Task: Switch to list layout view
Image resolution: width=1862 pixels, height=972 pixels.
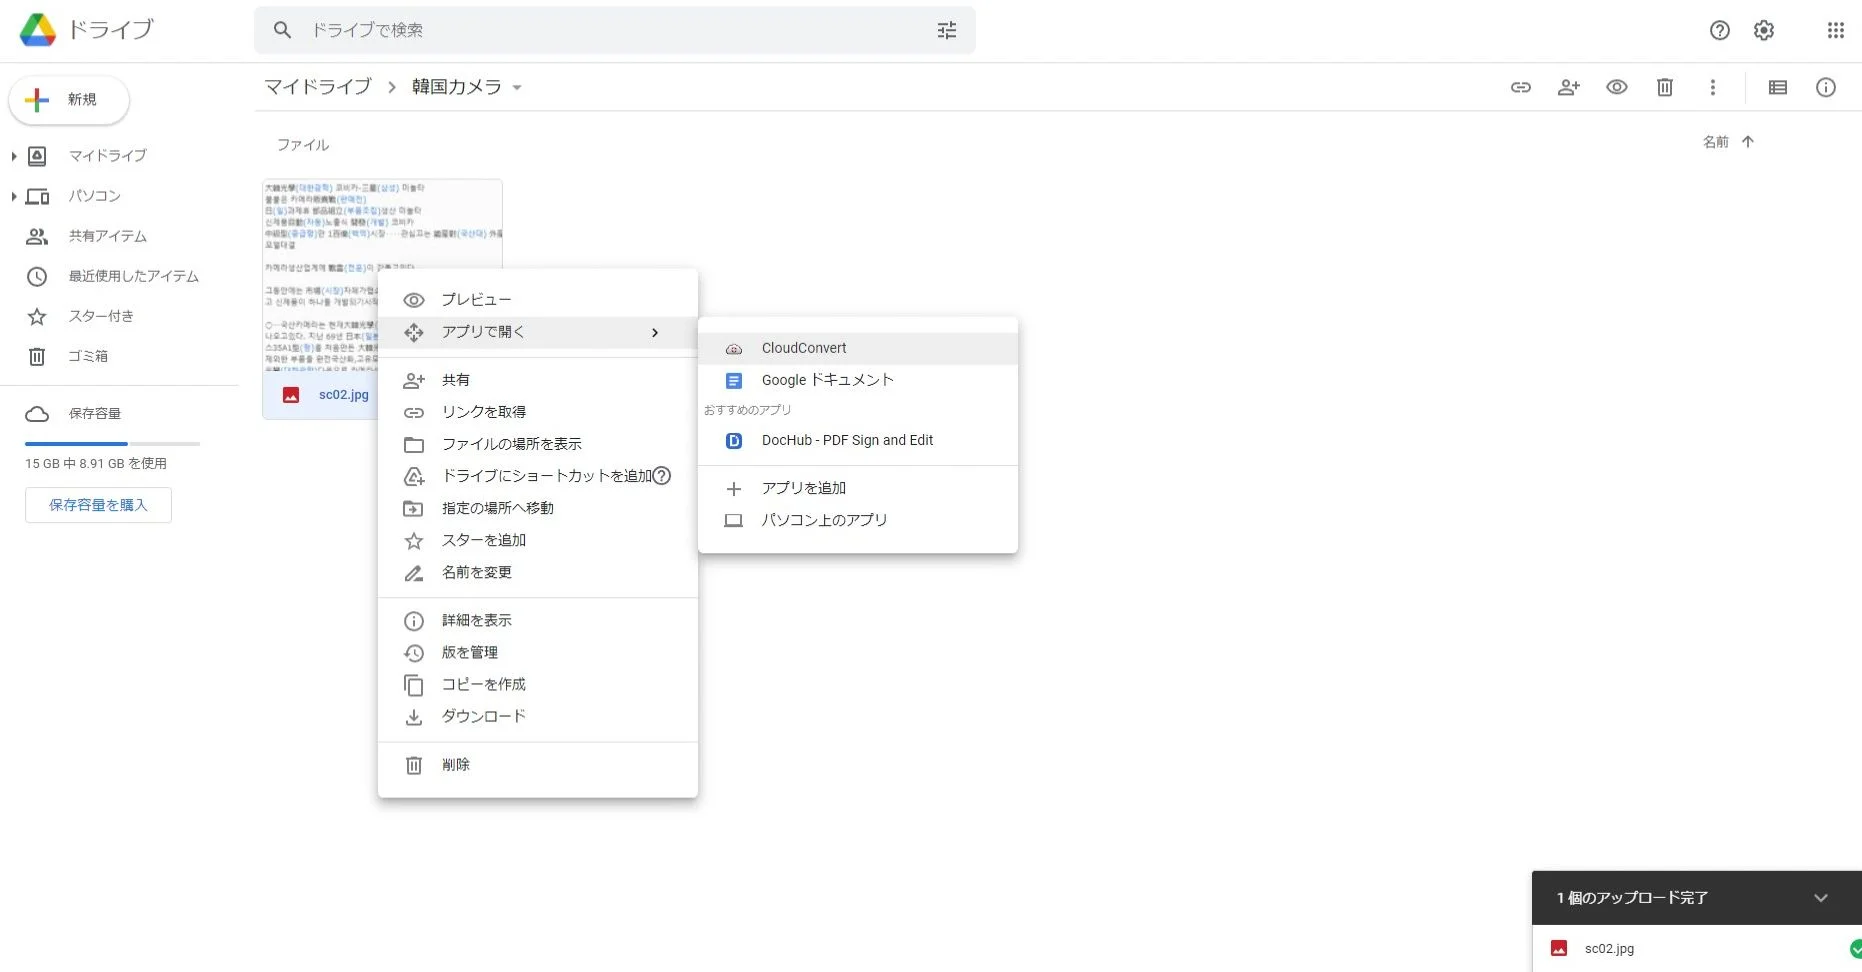Action: tap(1777, 87)
